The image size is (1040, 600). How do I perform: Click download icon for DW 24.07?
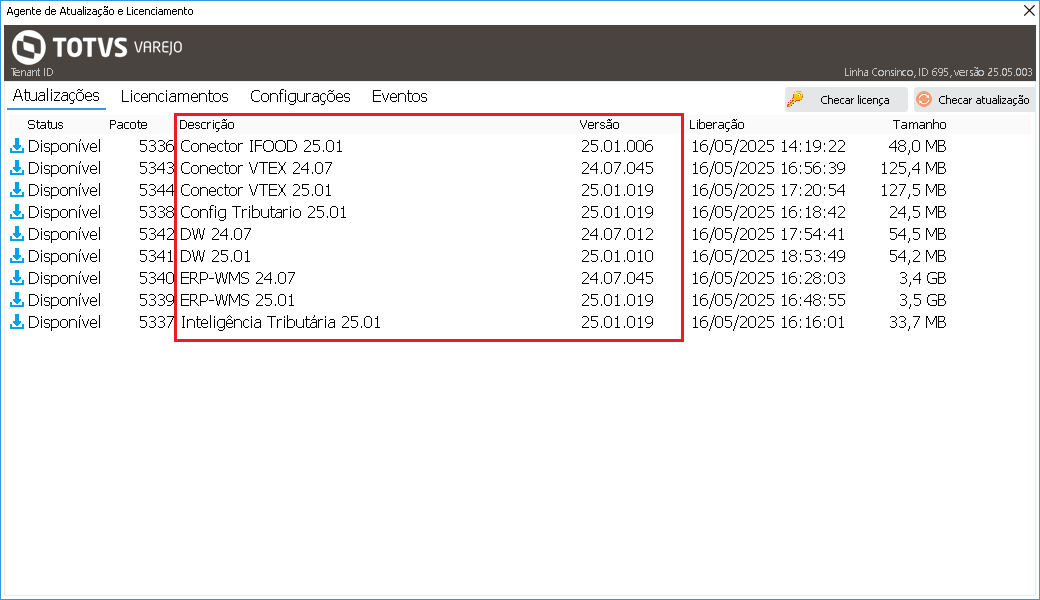click(17, 233)
